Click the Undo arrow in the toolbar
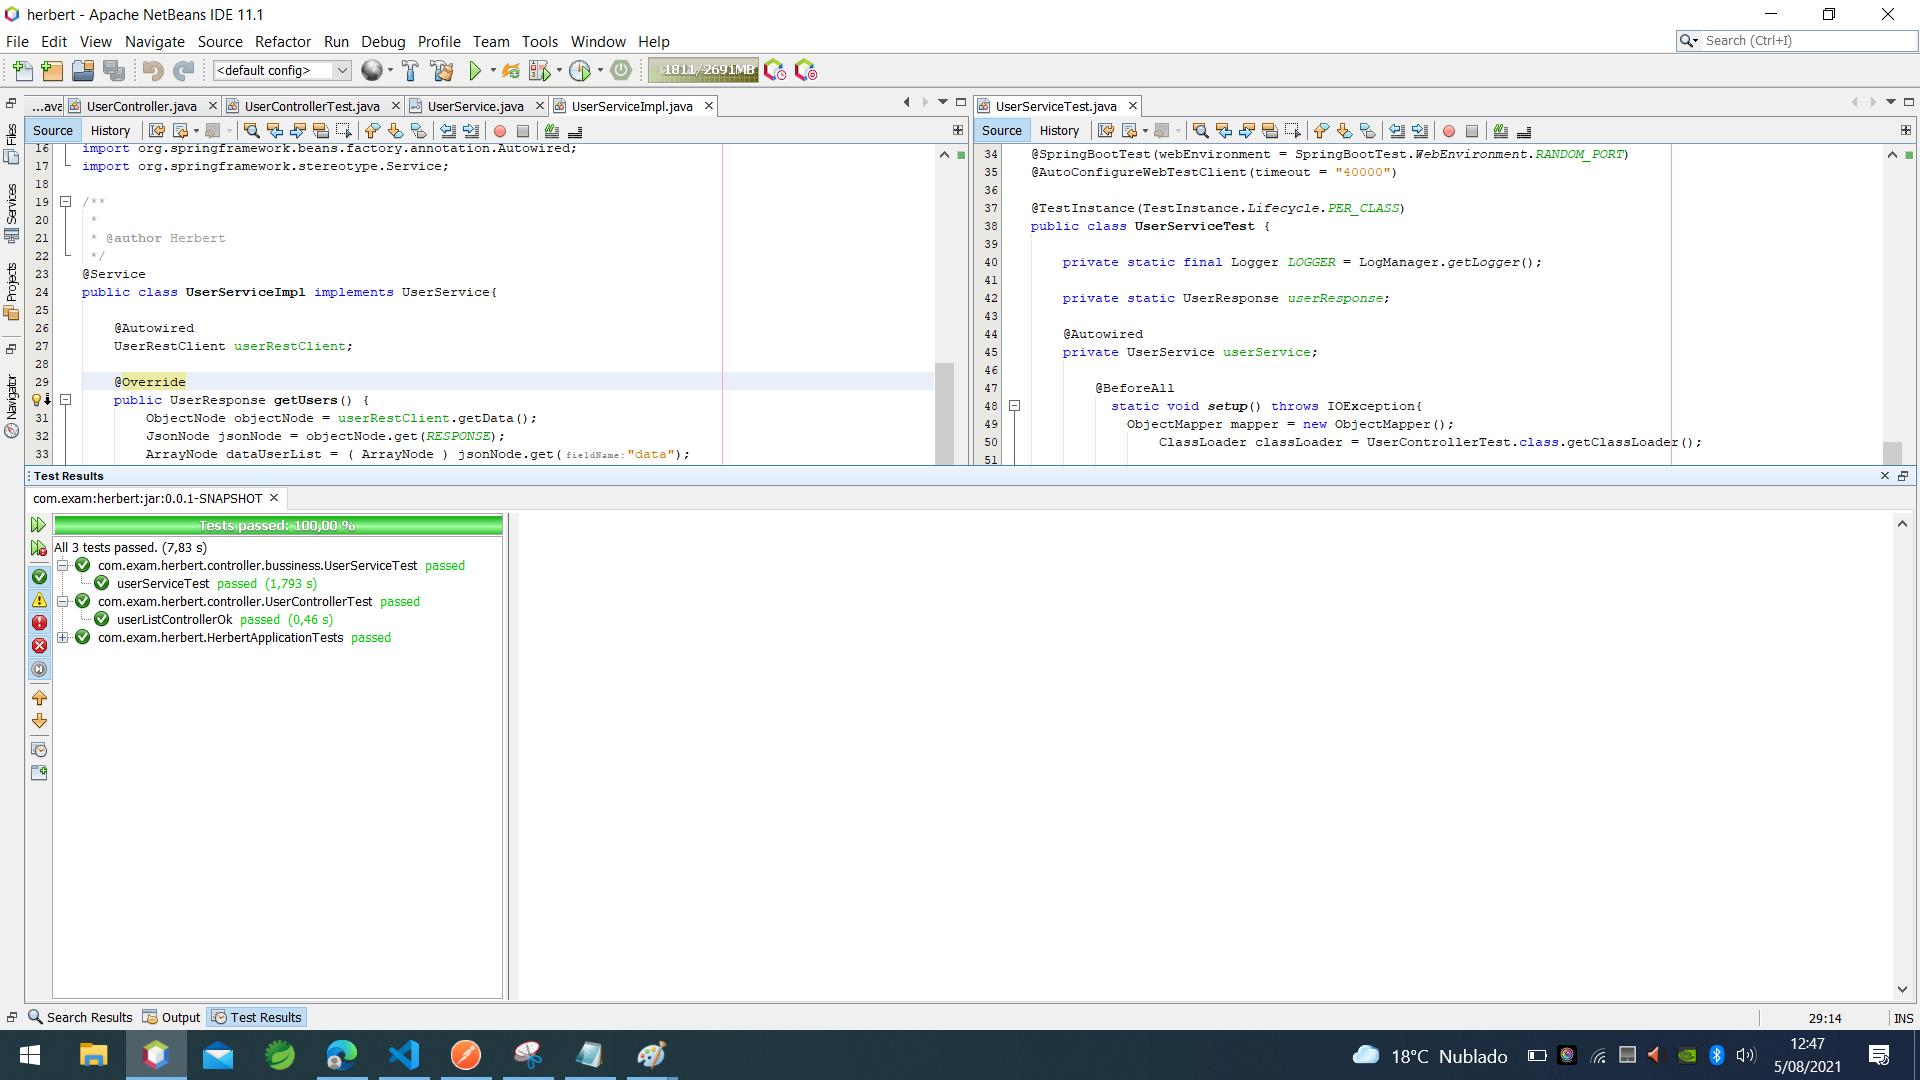This screenshot has height=1080, width=1920. [150, 70]
